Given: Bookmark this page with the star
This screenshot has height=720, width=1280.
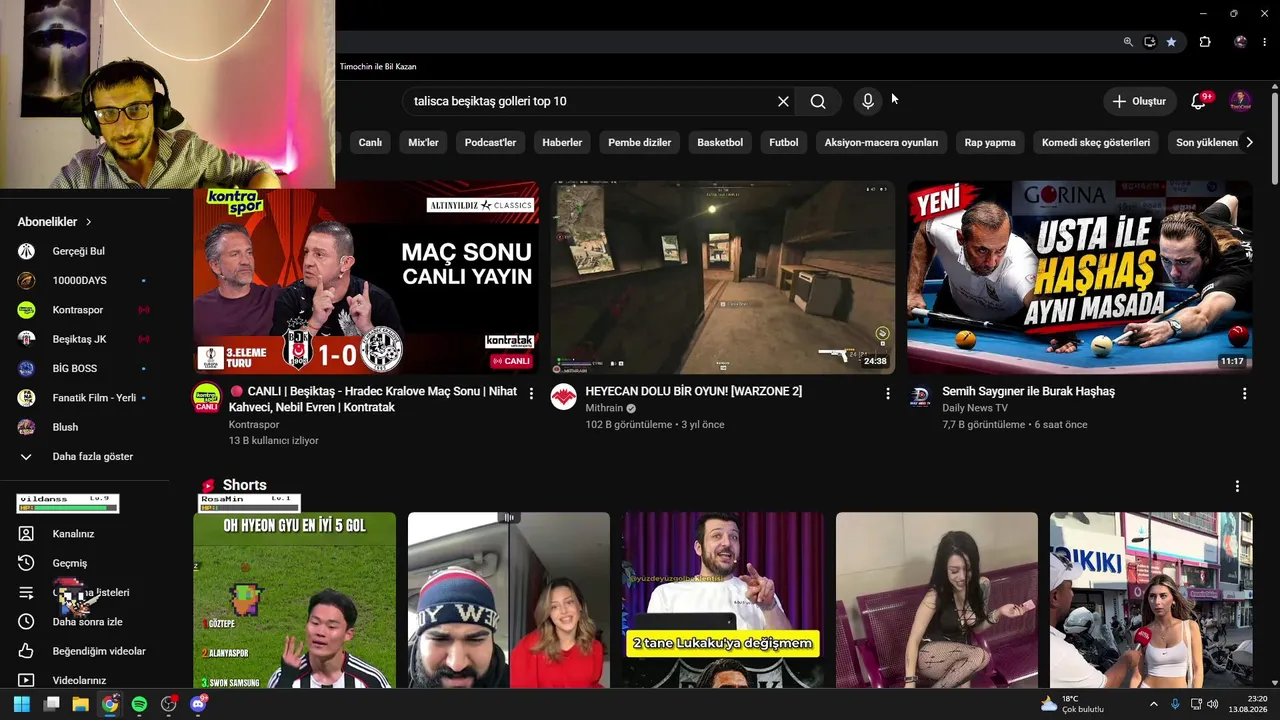Looking at the screenshot, I should pyautogui.click(x=1171, y=42).
